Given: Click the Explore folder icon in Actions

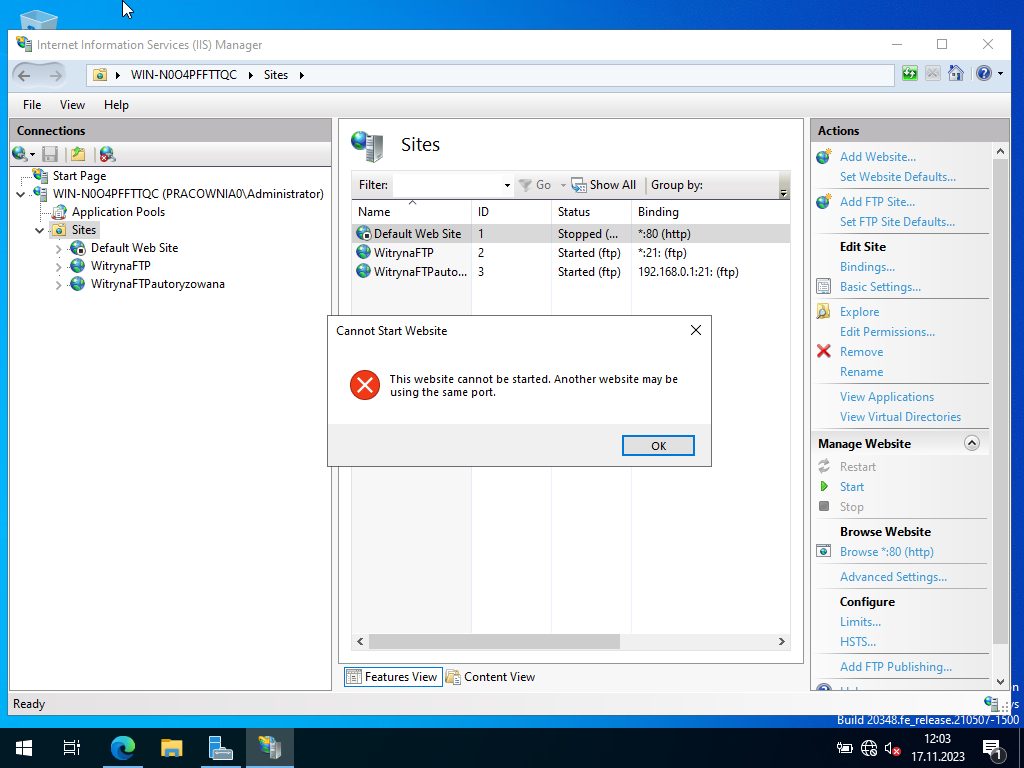Looking at the screenshot, I should [824, 312].
